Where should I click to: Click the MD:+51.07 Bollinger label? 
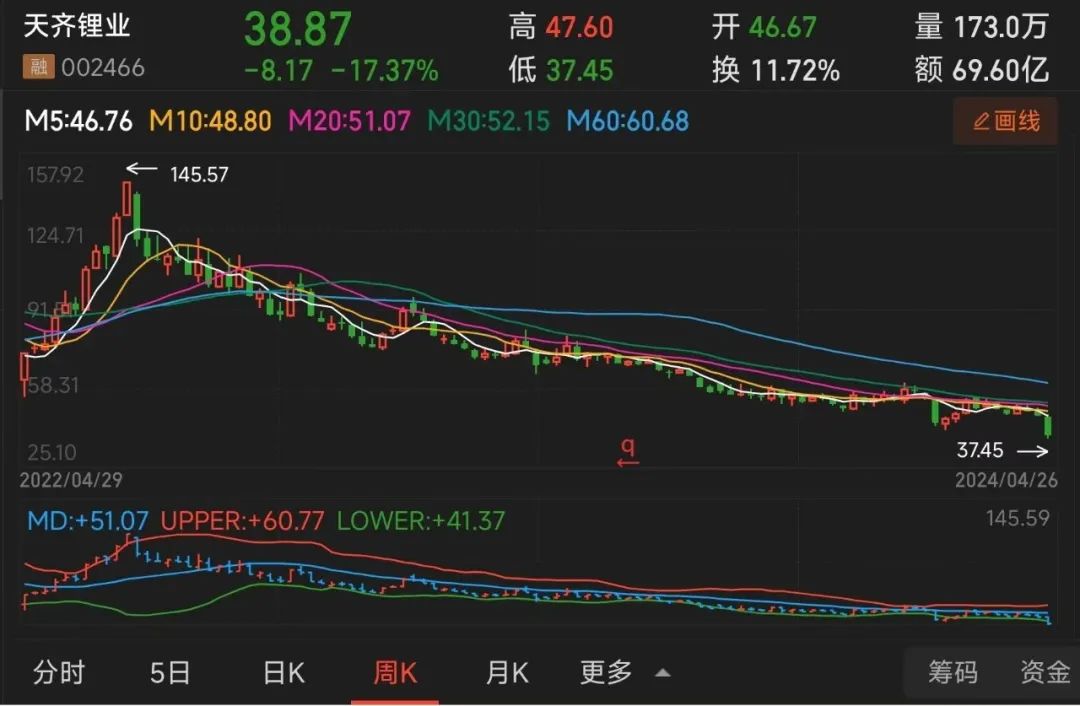(x=87, y=521)
